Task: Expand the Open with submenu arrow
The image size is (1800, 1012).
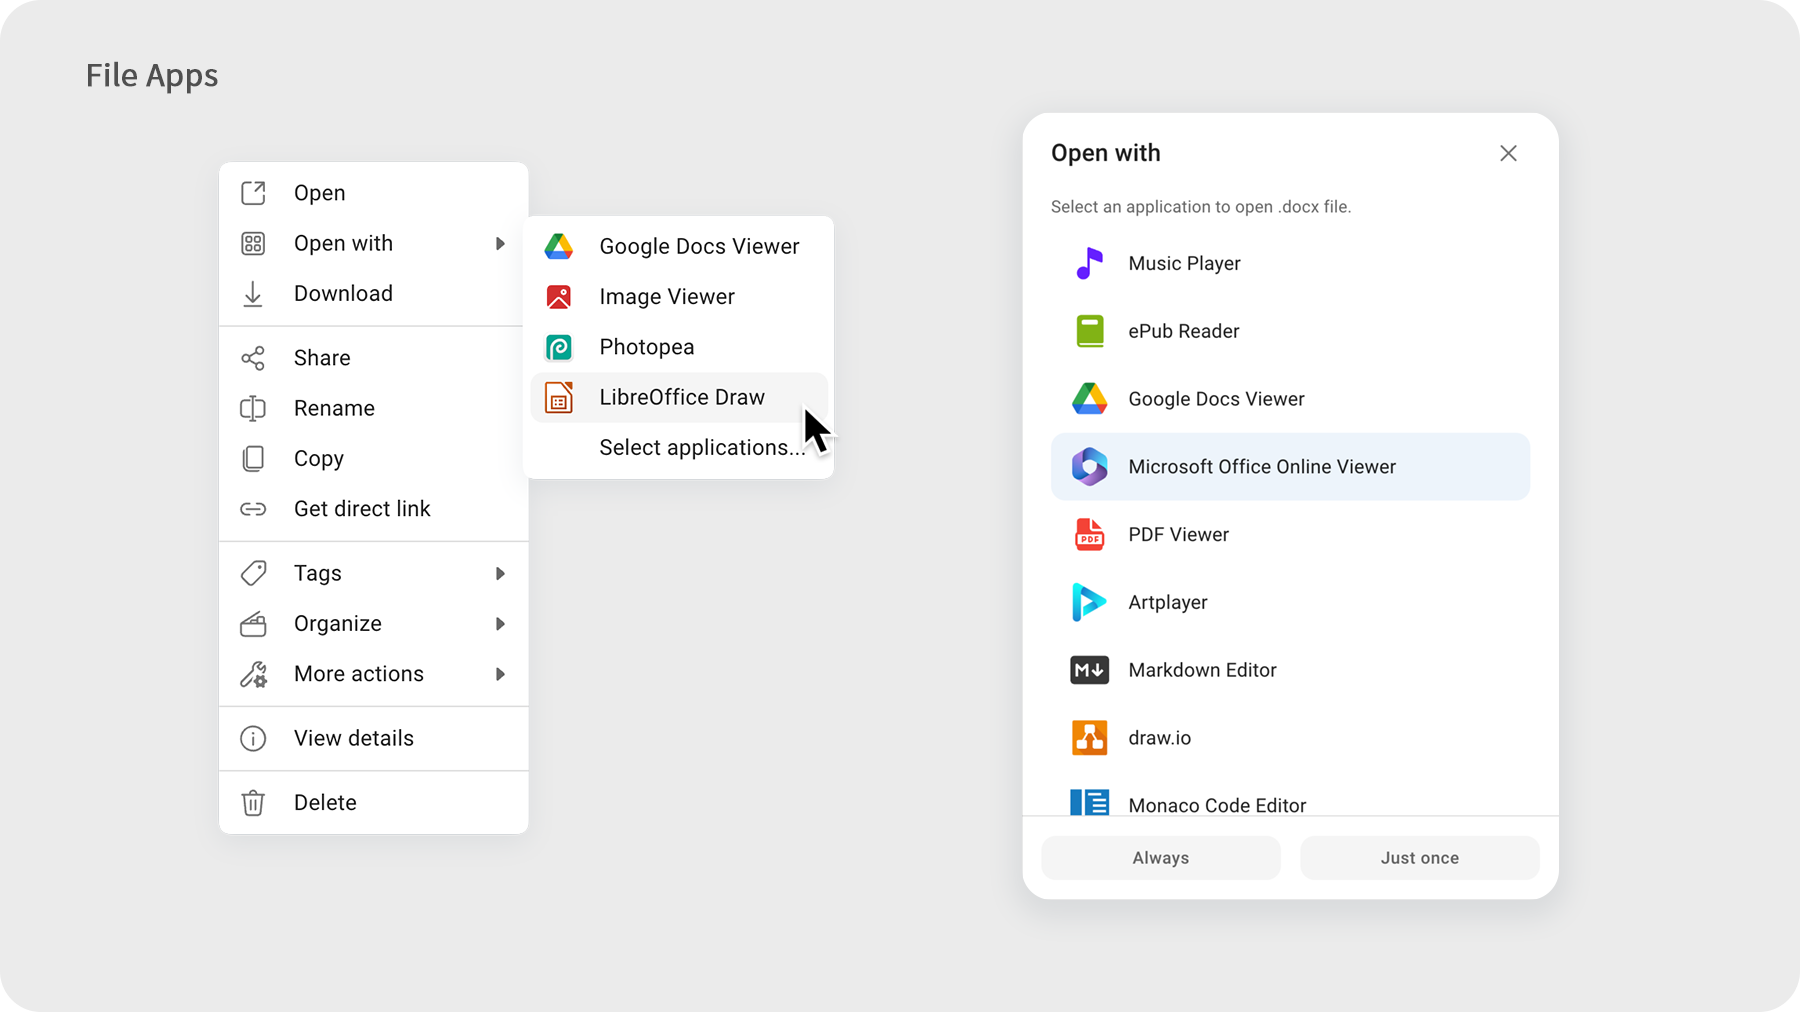Action: [500, 244]
